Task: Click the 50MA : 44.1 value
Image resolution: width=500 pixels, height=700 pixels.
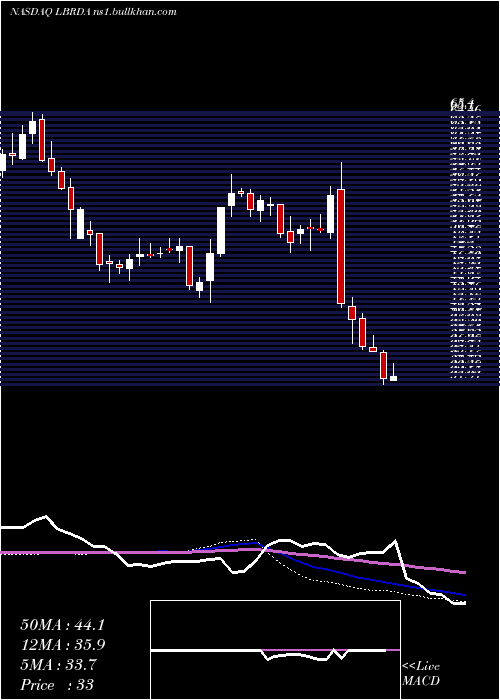Action: (x=62, y=625)
